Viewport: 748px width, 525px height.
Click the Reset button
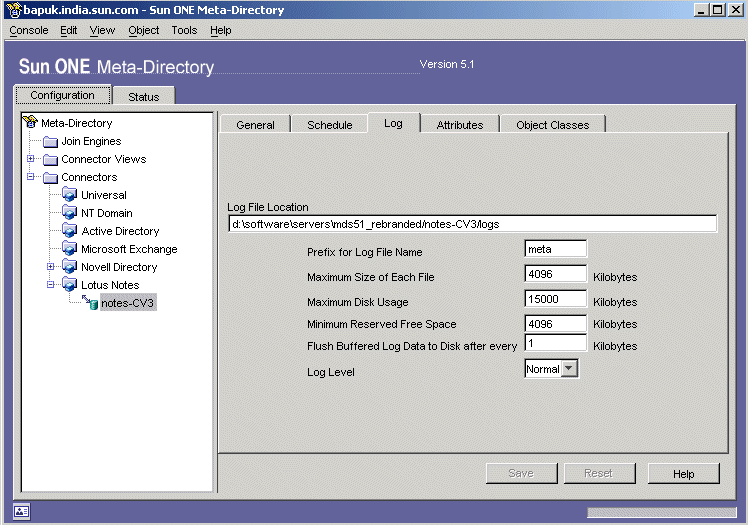click(x=599, y=473)
